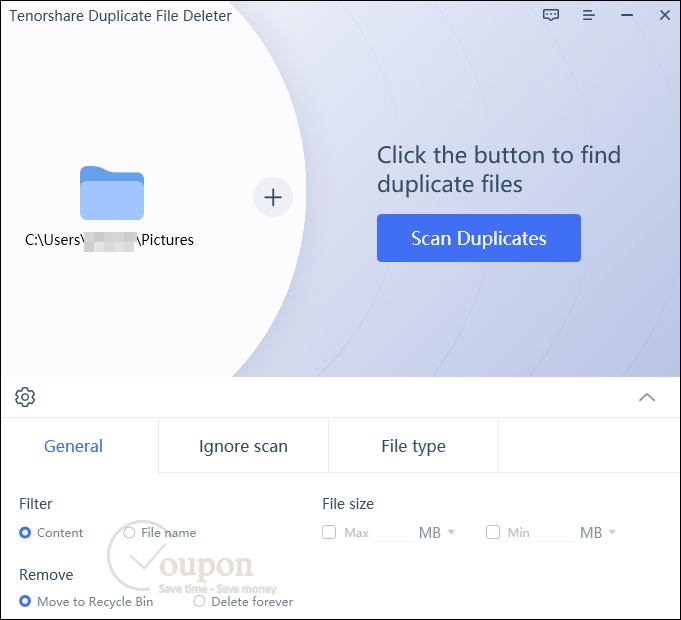The image size is (681, 620).
Task: Open the hamburger menu icon
Action: pyautogui.click(x=588, y=15)
